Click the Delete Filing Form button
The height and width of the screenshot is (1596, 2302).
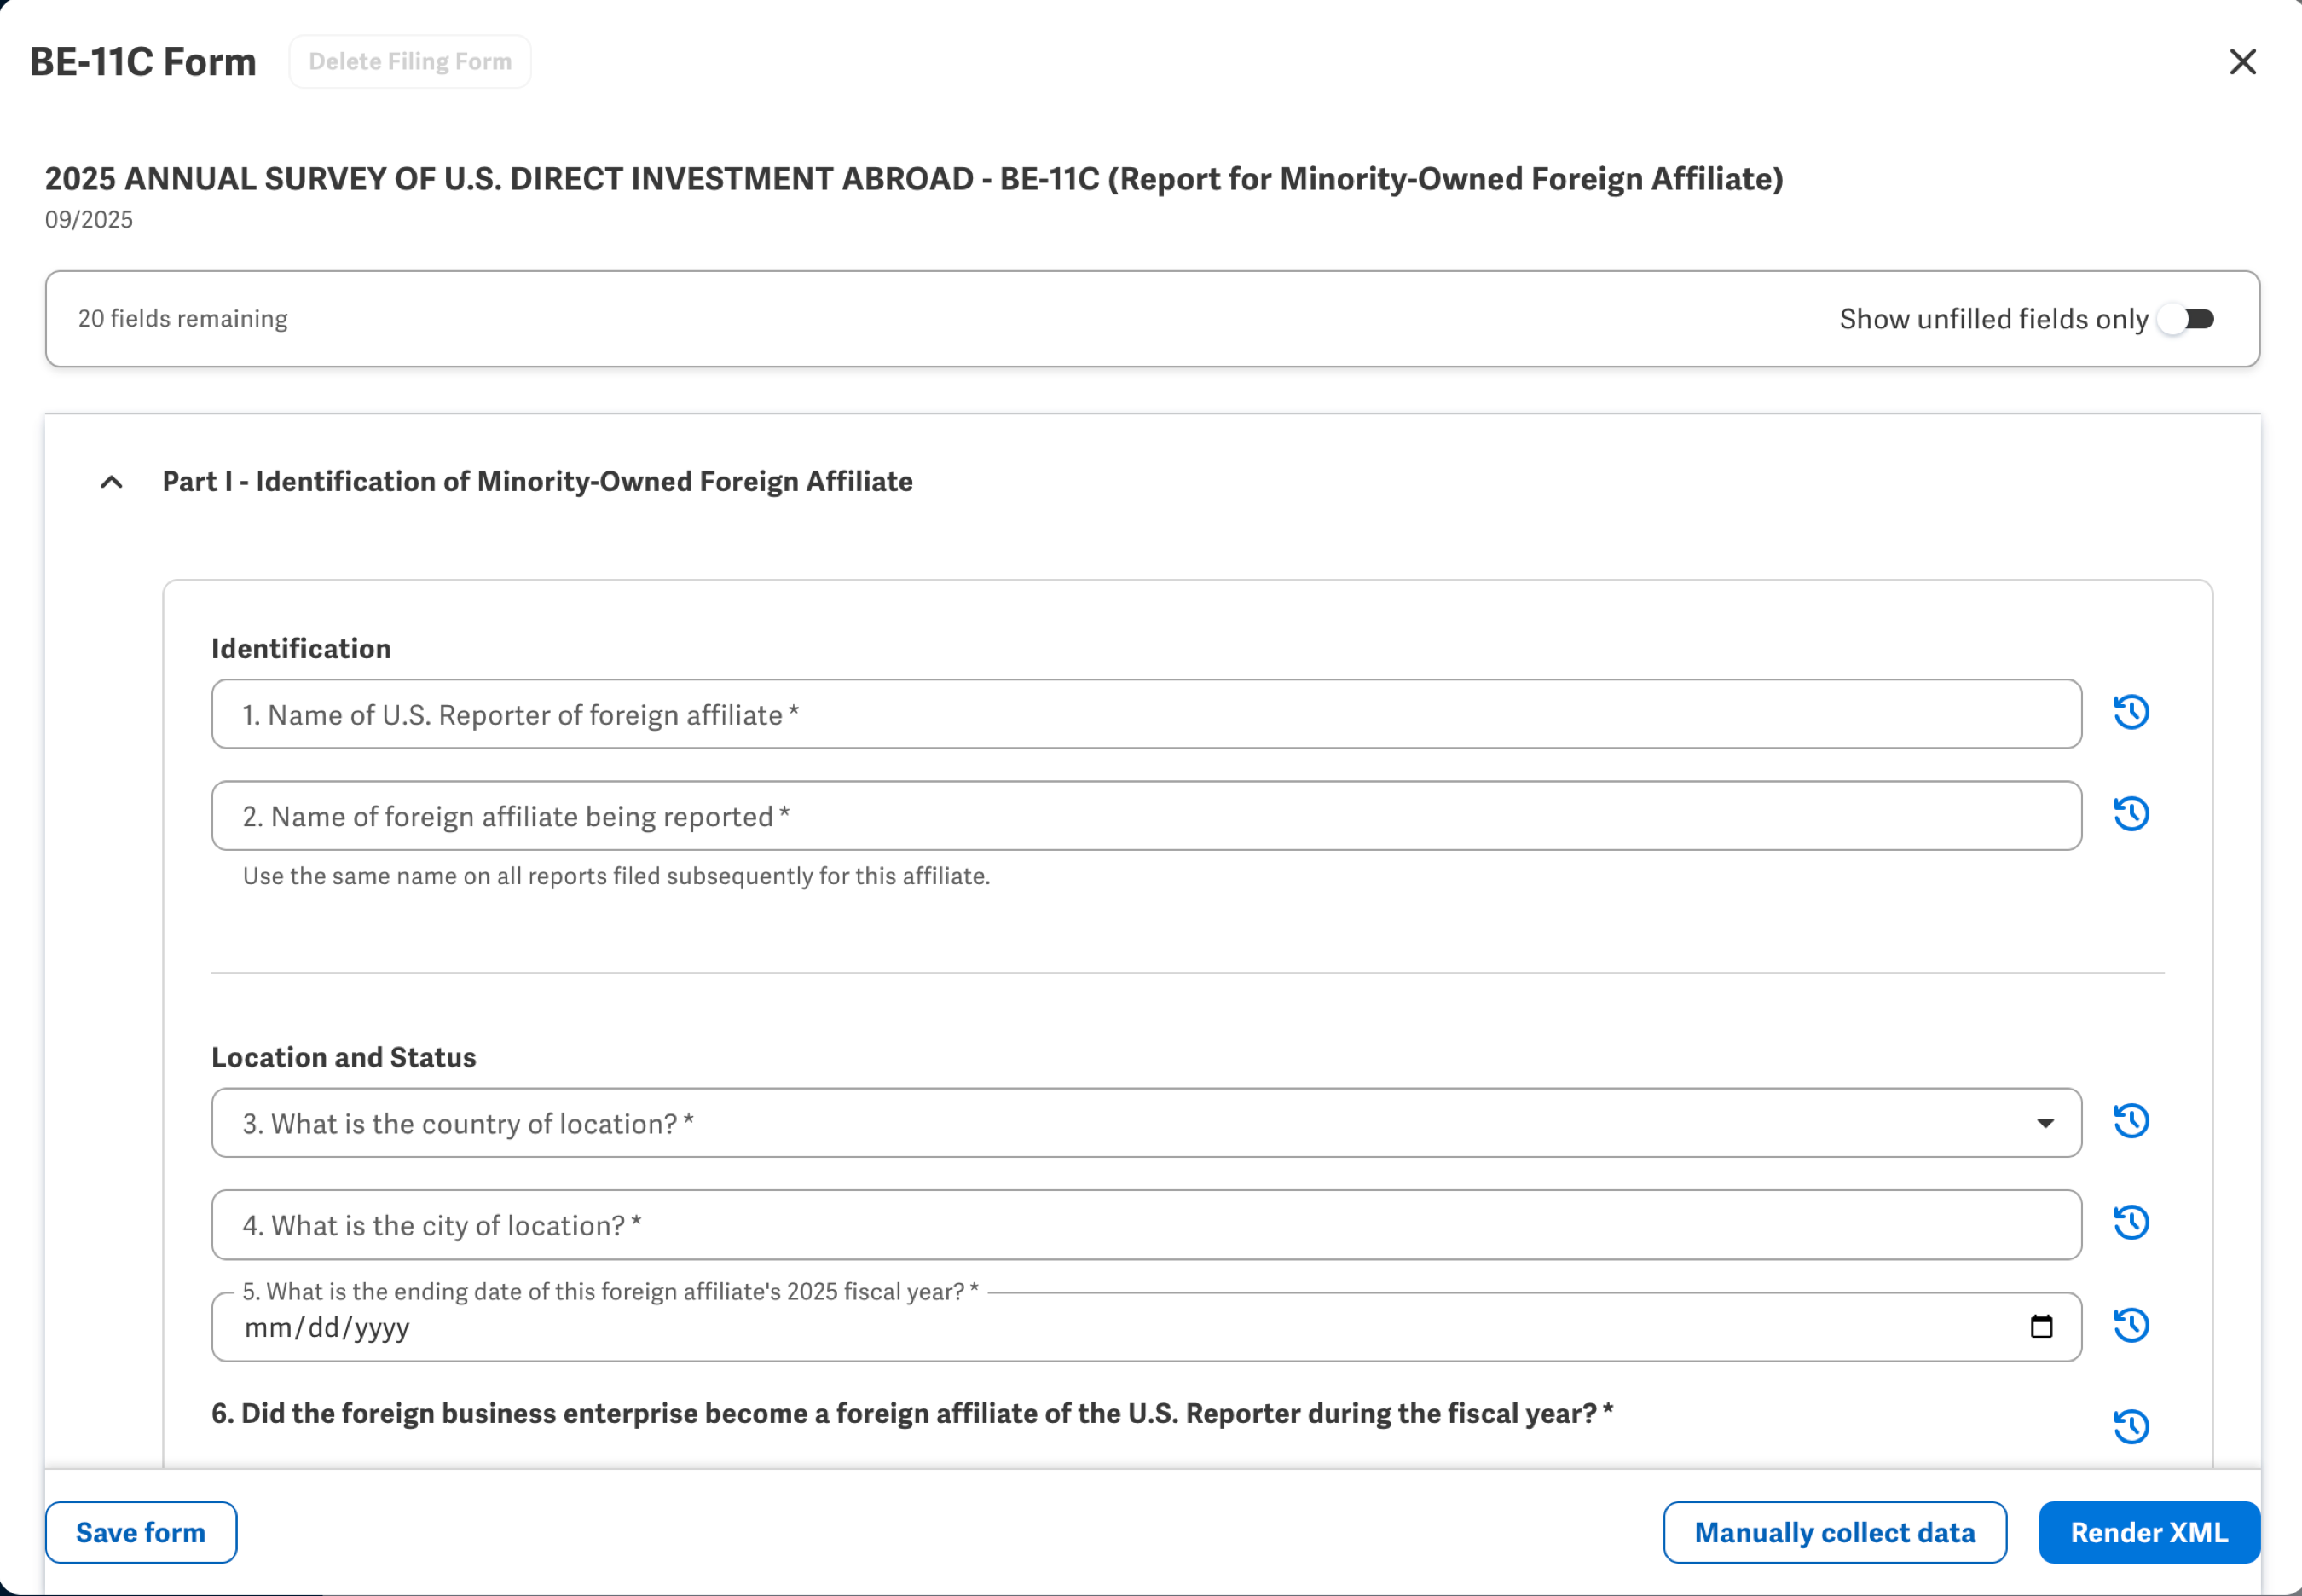[x=410, y=62]
